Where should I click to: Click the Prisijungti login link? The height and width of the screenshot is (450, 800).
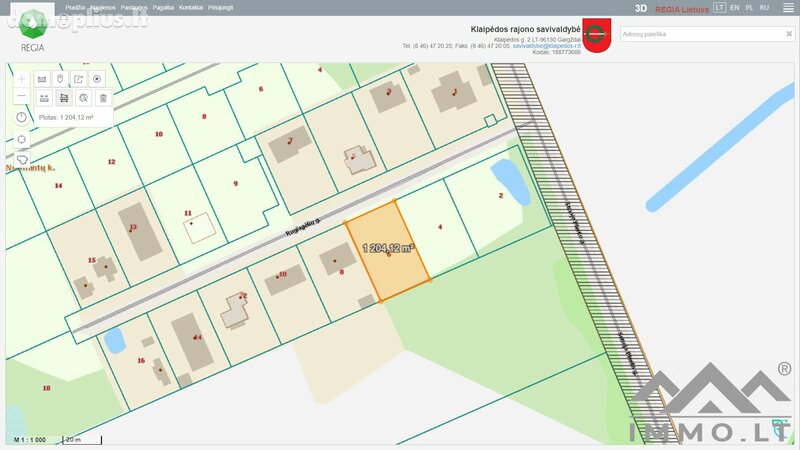220,8
